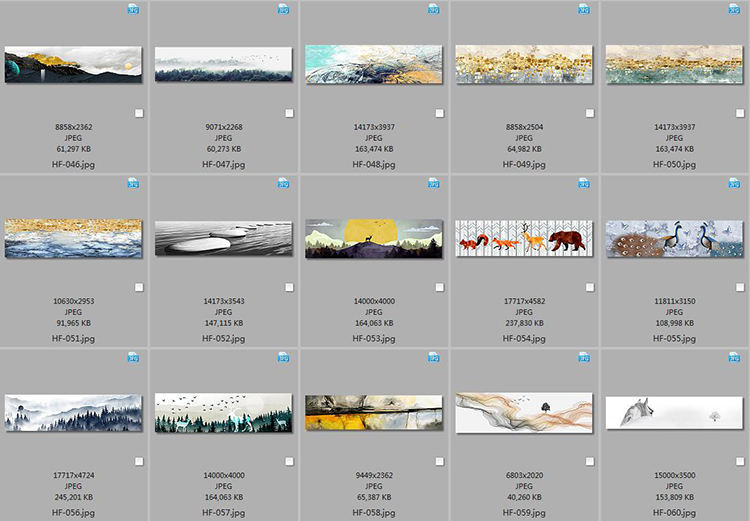Click the blue badge icon above HF-052 thumbnail
This screenshot has height=521, width=750.
[283, 183]
